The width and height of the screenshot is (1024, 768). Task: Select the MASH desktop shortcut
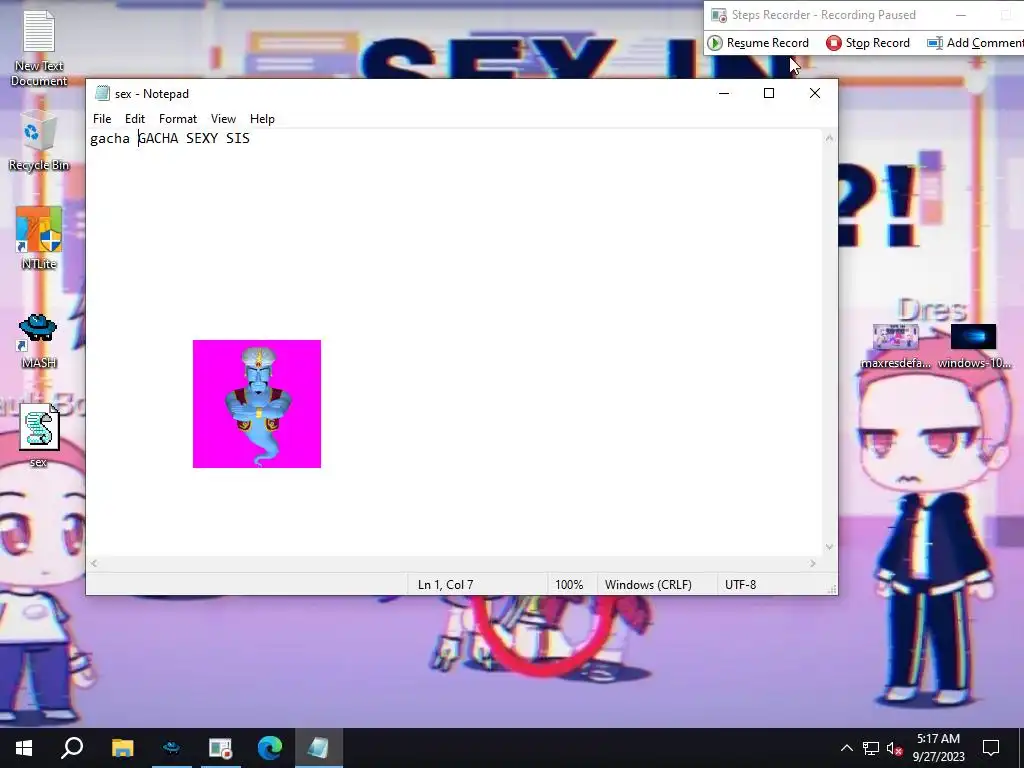39,340
